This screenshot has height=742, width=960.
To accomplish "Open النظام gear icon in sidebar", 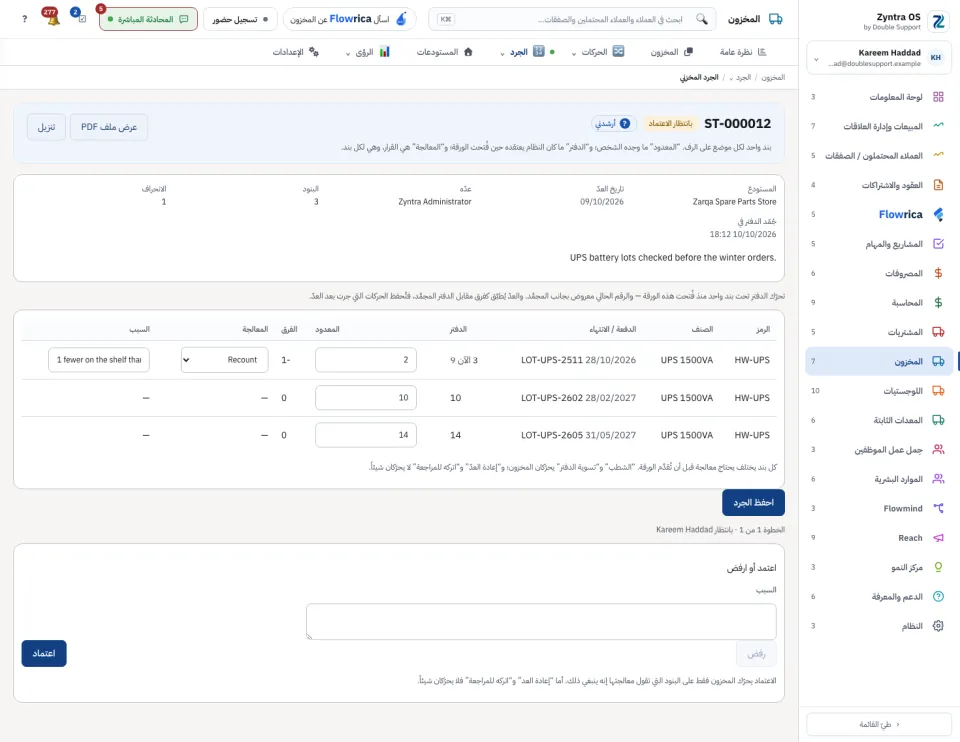I will pos(938,626).
